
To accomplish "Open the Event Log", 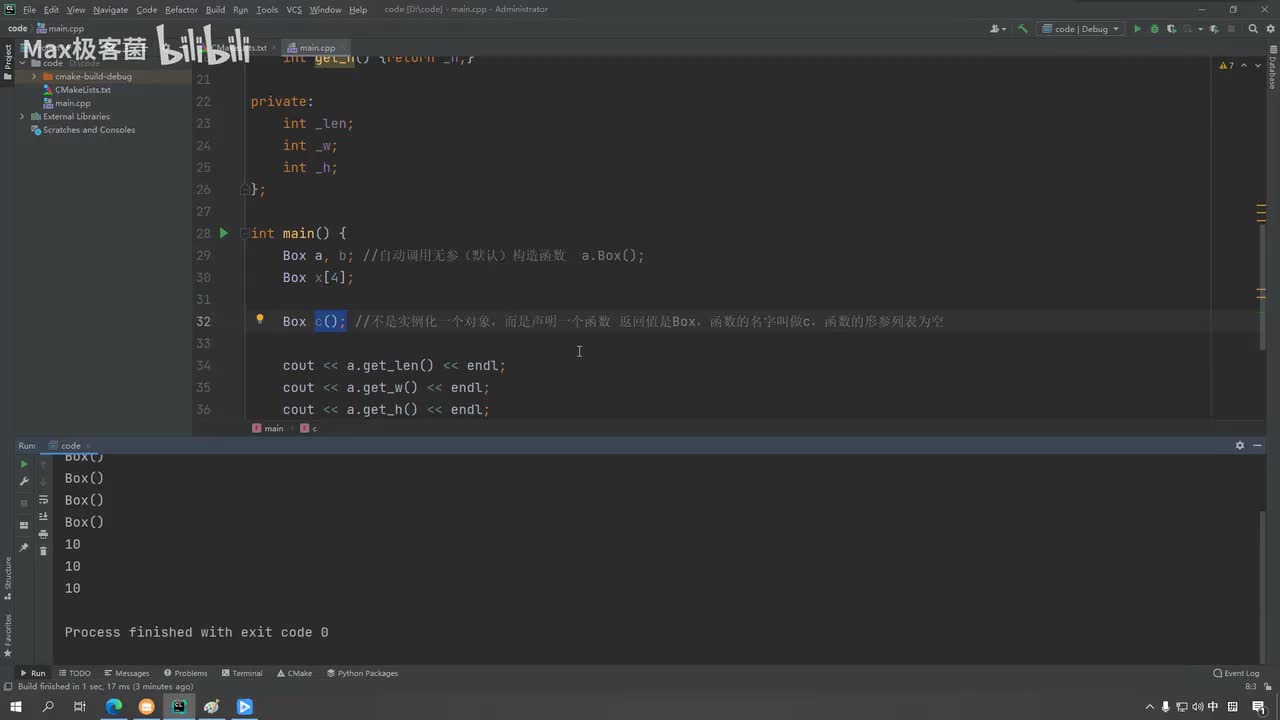I will click(x=1236, y=673).
